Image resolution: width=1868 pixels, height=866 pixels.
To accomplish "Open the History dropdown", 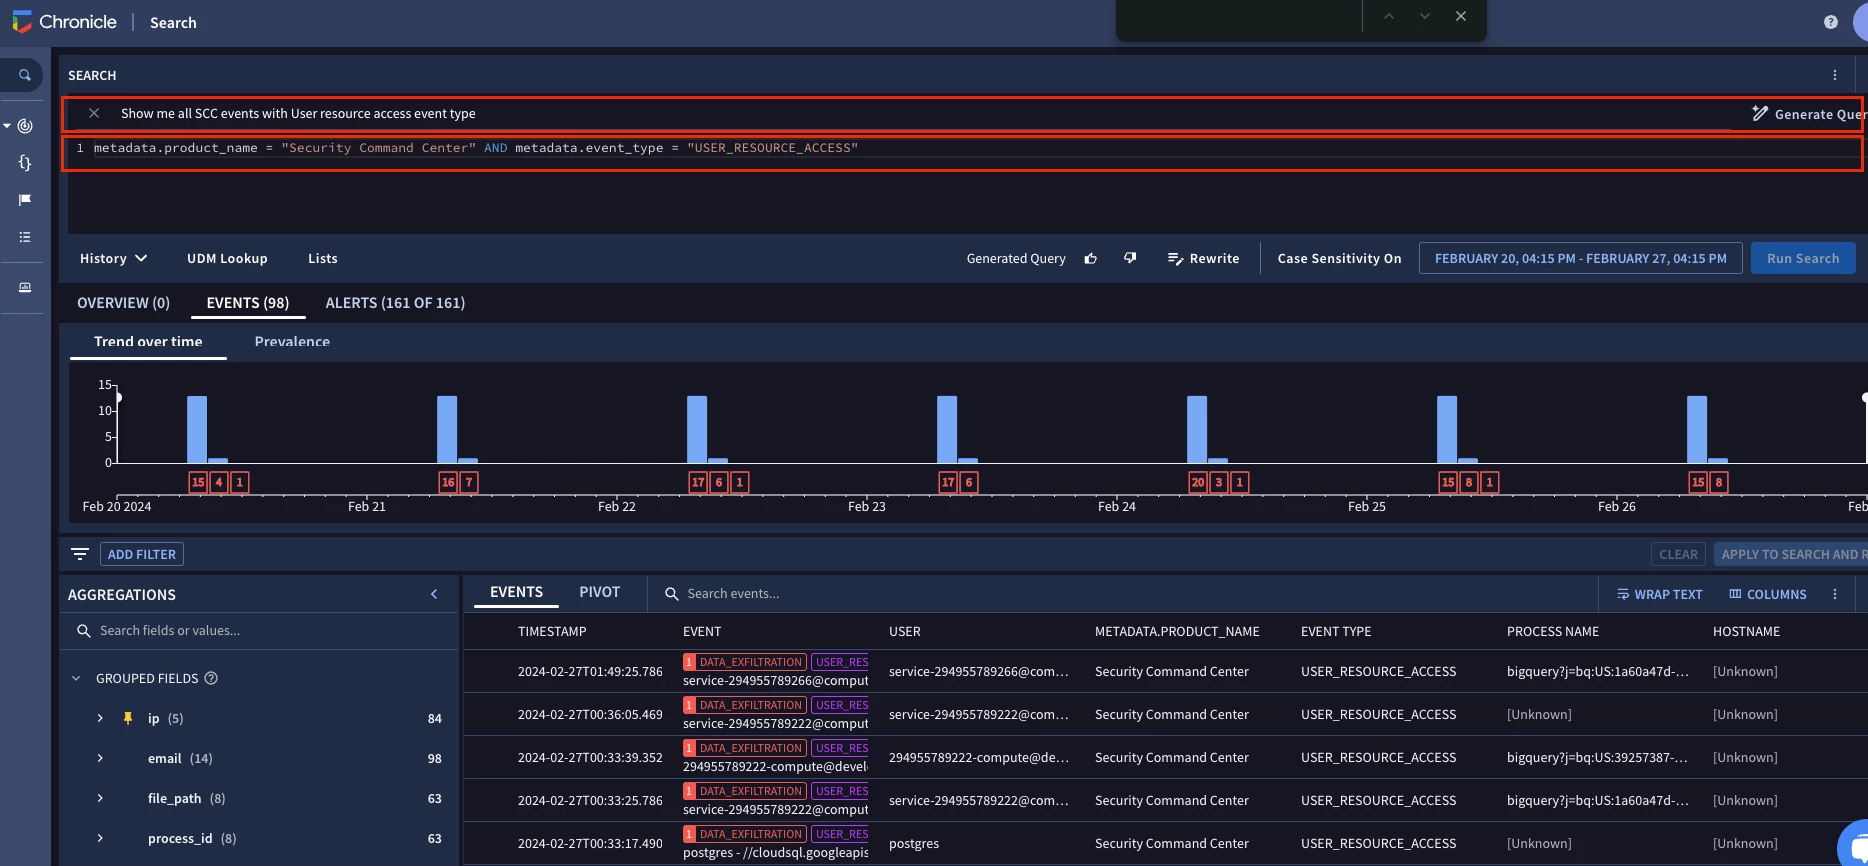I will pyautogui.click(x=114, y=258).
